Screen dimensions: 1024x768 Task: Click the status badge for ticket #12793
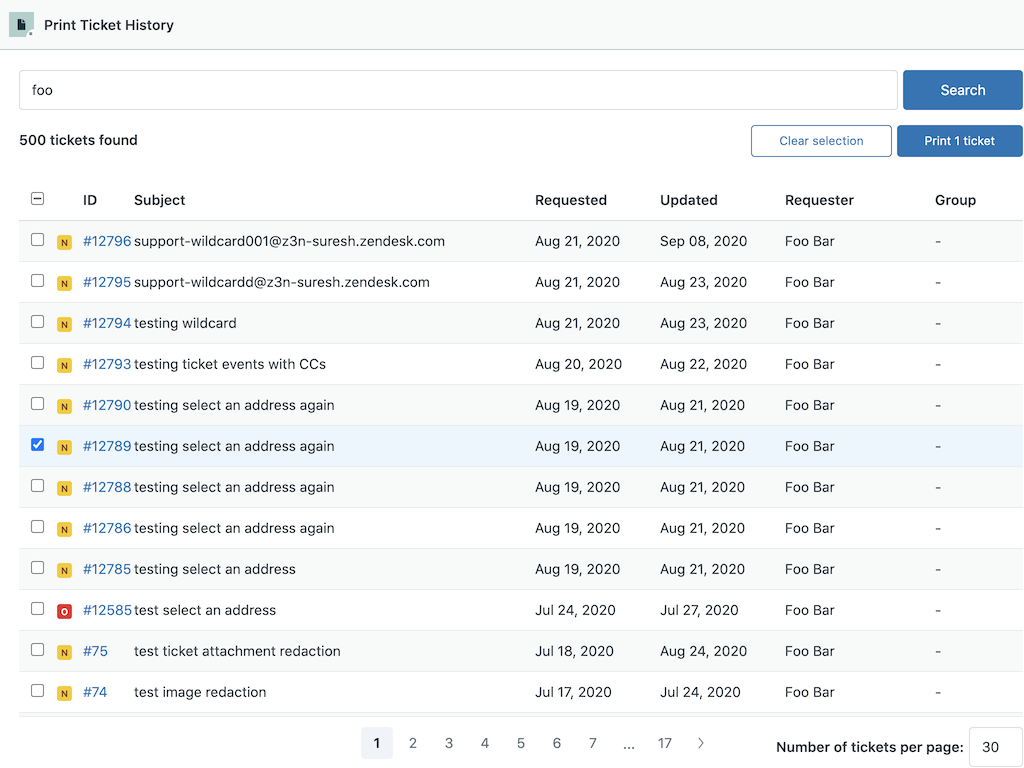tap(64, 365)
